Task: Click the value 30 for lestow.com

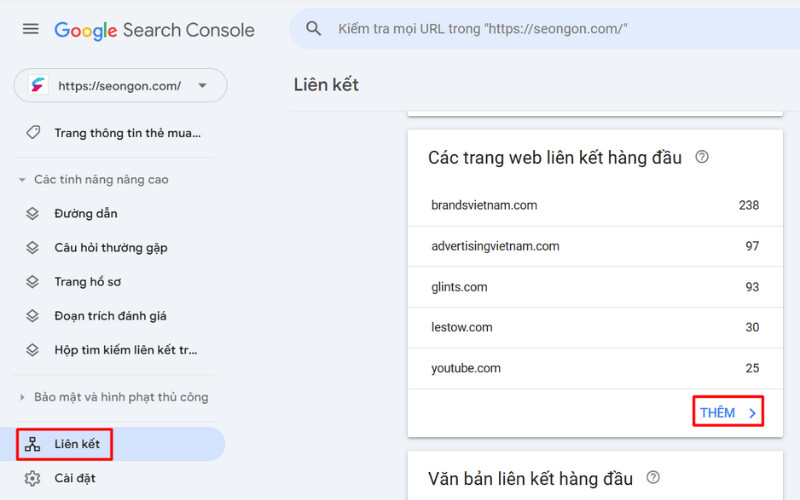Action: (x=752, y=327)
